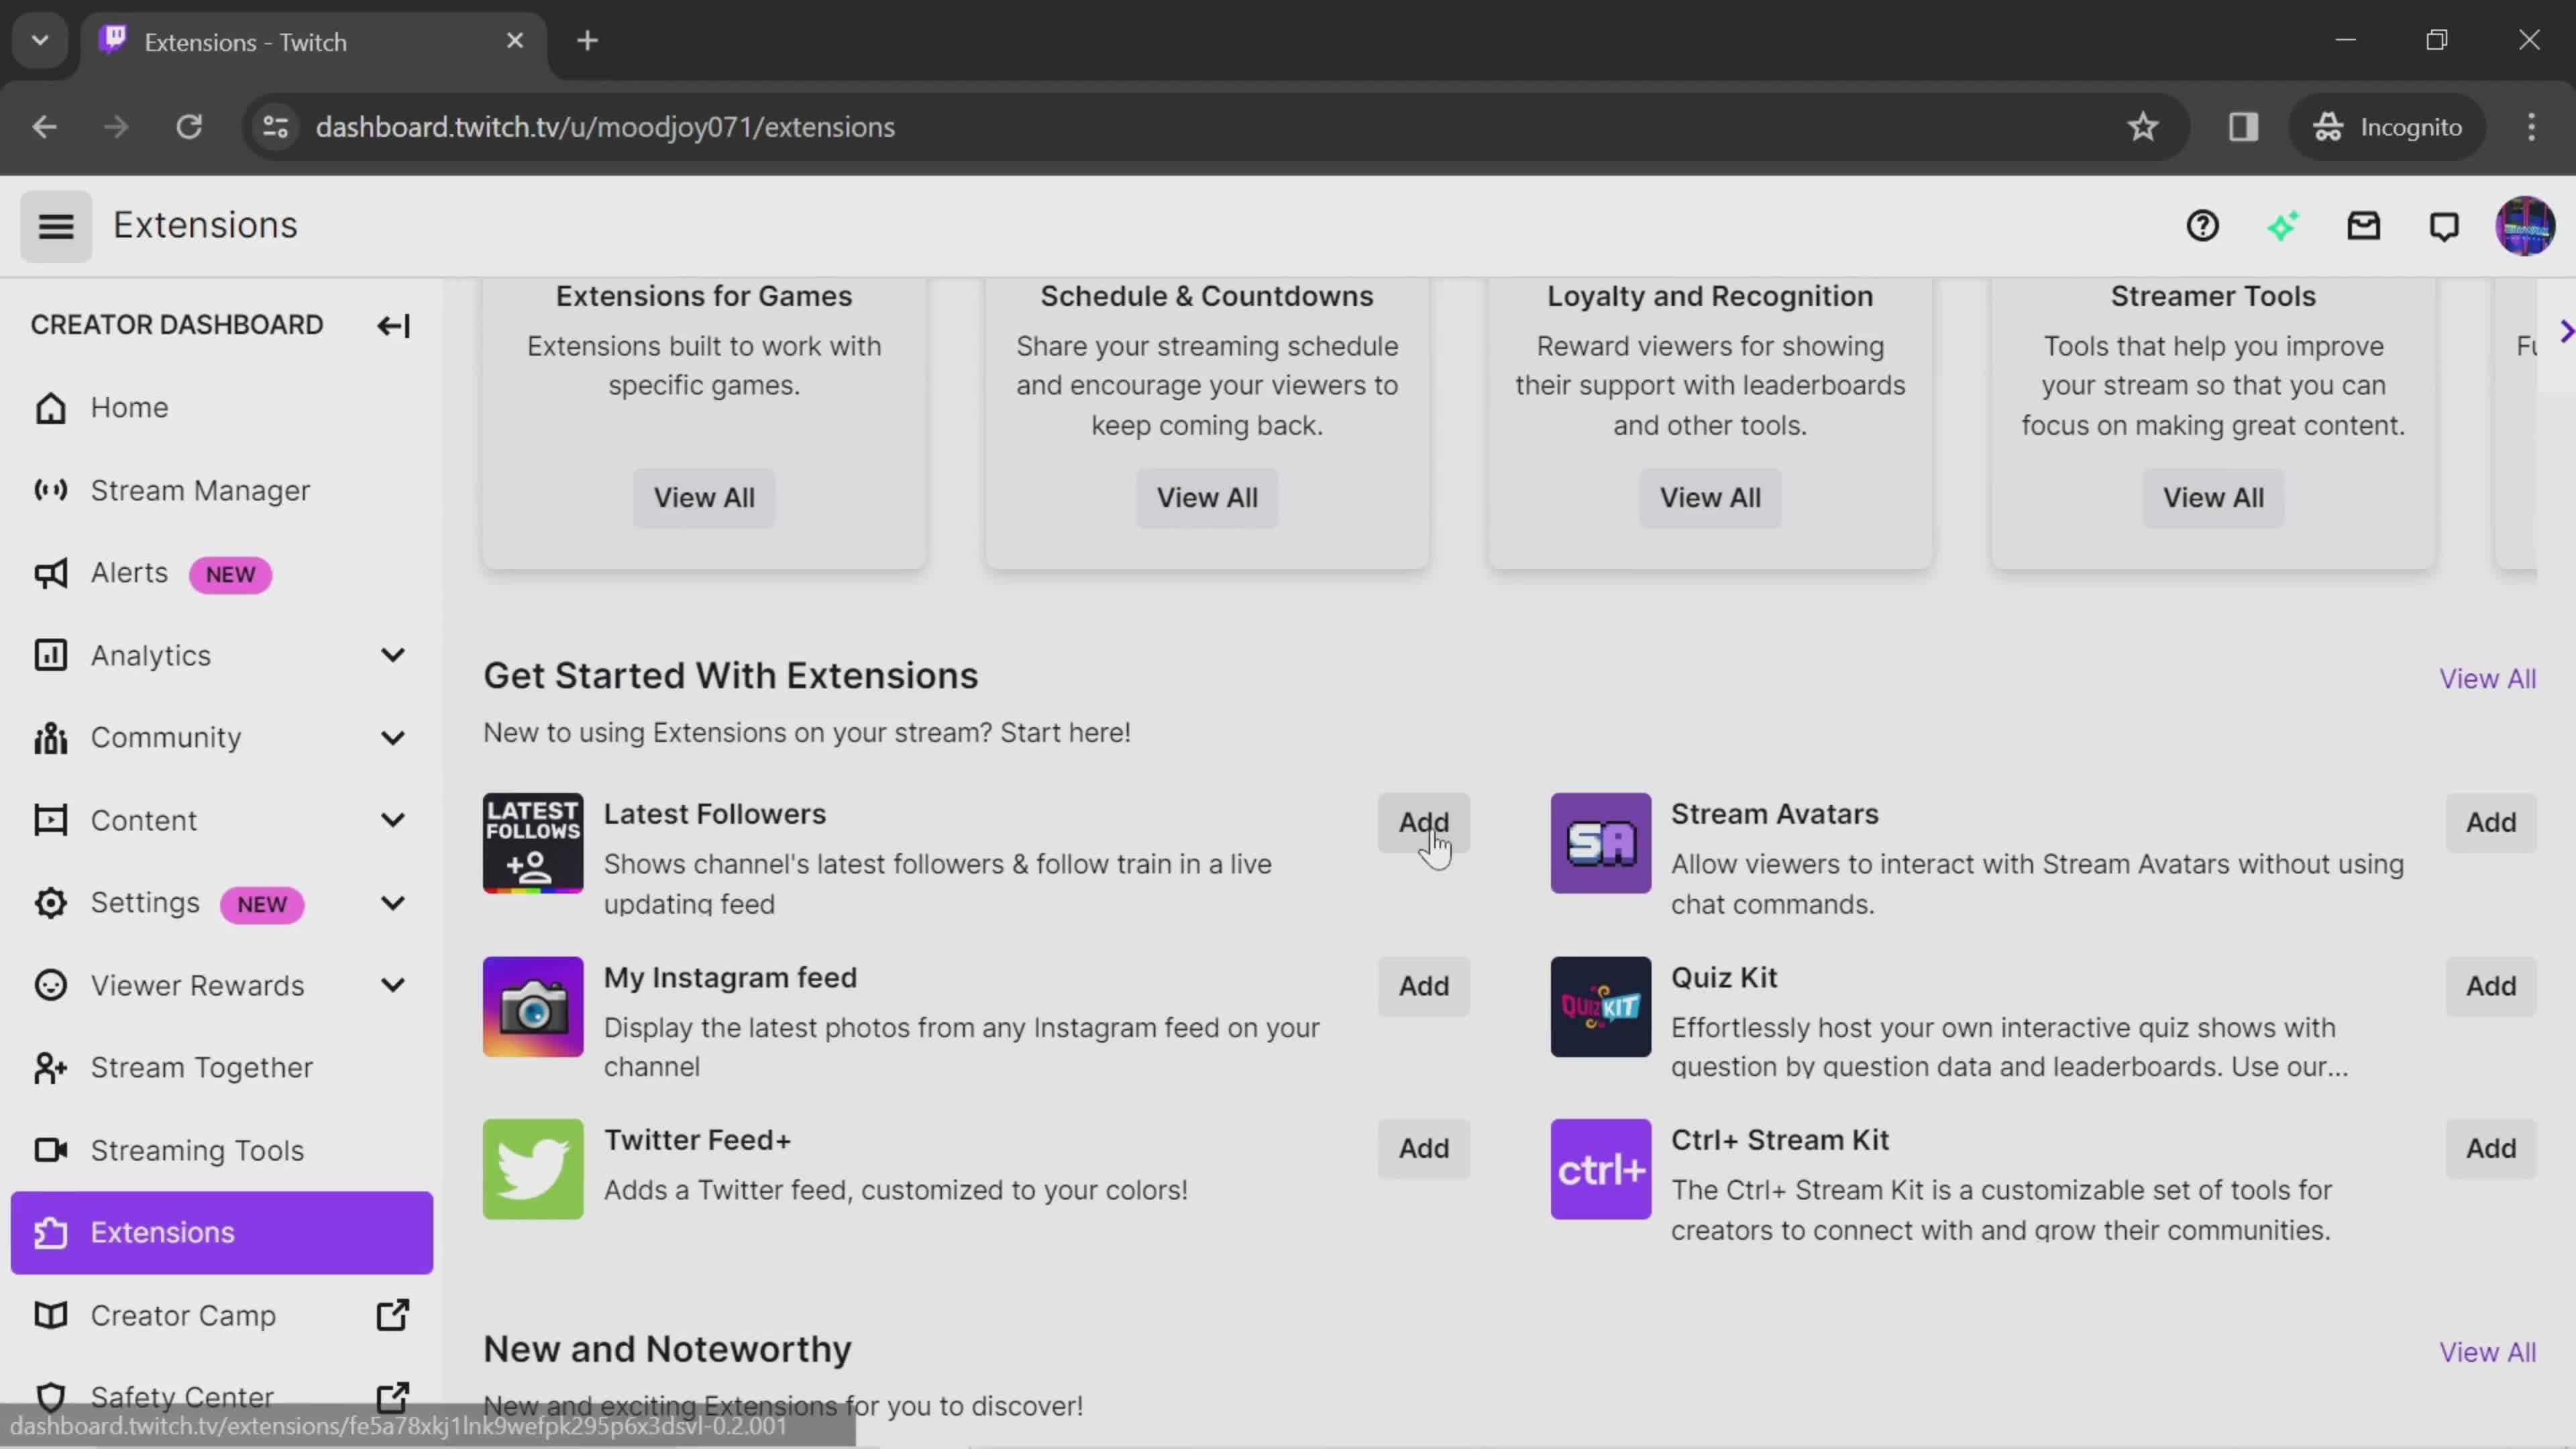View All Loyalty and Recognition extensions
Viewport: 2576px width, 1449px height.
(x=1710, y=498)
